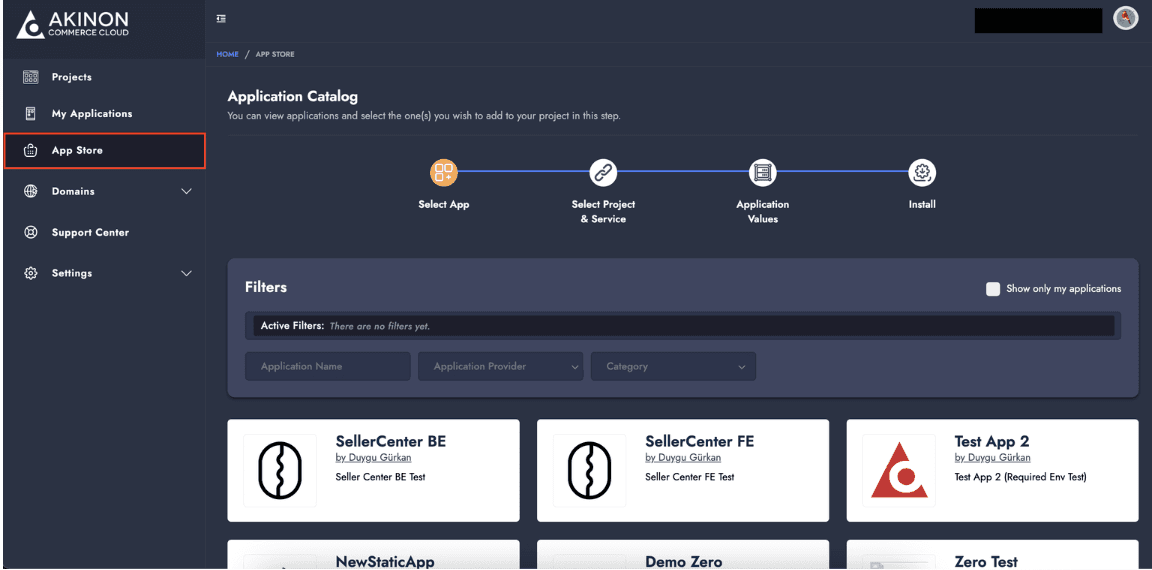The width and height of the screenshot is (1152, 570).
Task: Click the Install step icon
Action: tap(922, 173)
